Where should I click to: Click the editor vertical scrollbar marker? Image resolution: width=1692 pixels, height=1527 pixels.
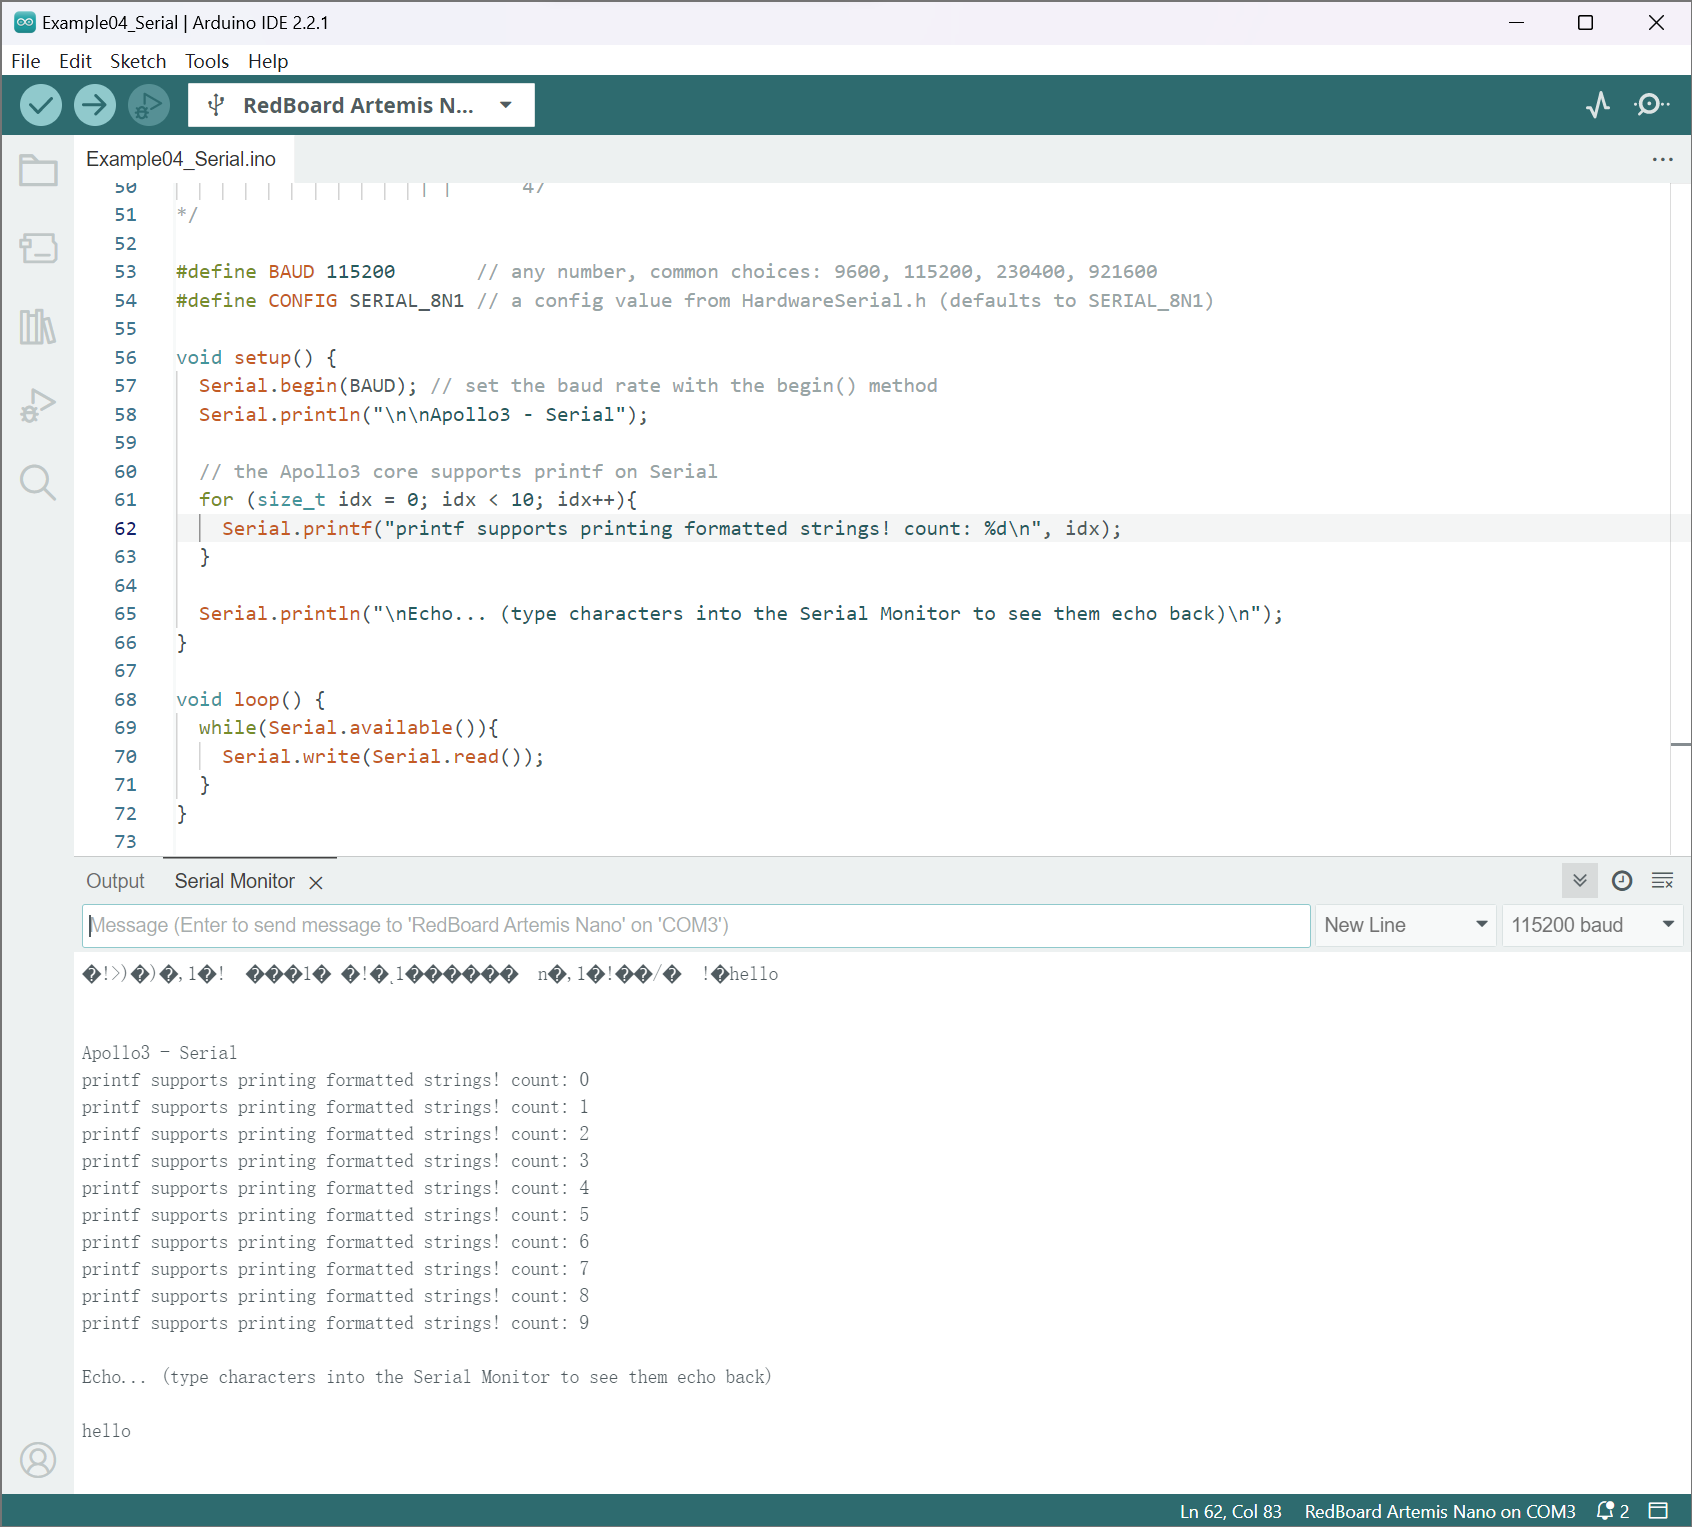pyautogui.click(x=1681, y=744)
